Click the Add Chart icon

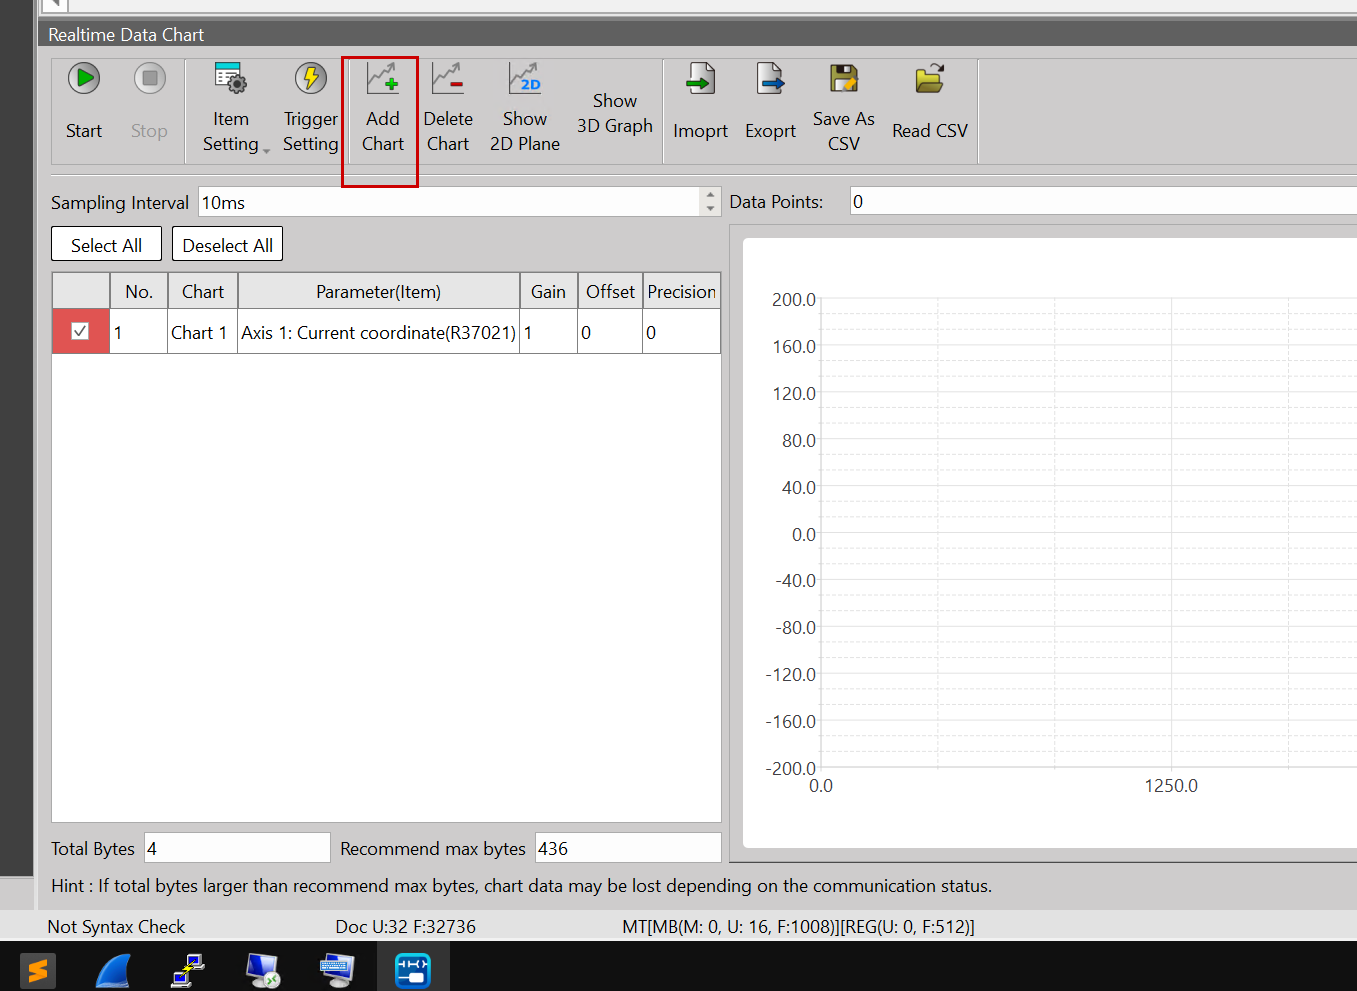(382, 80)
